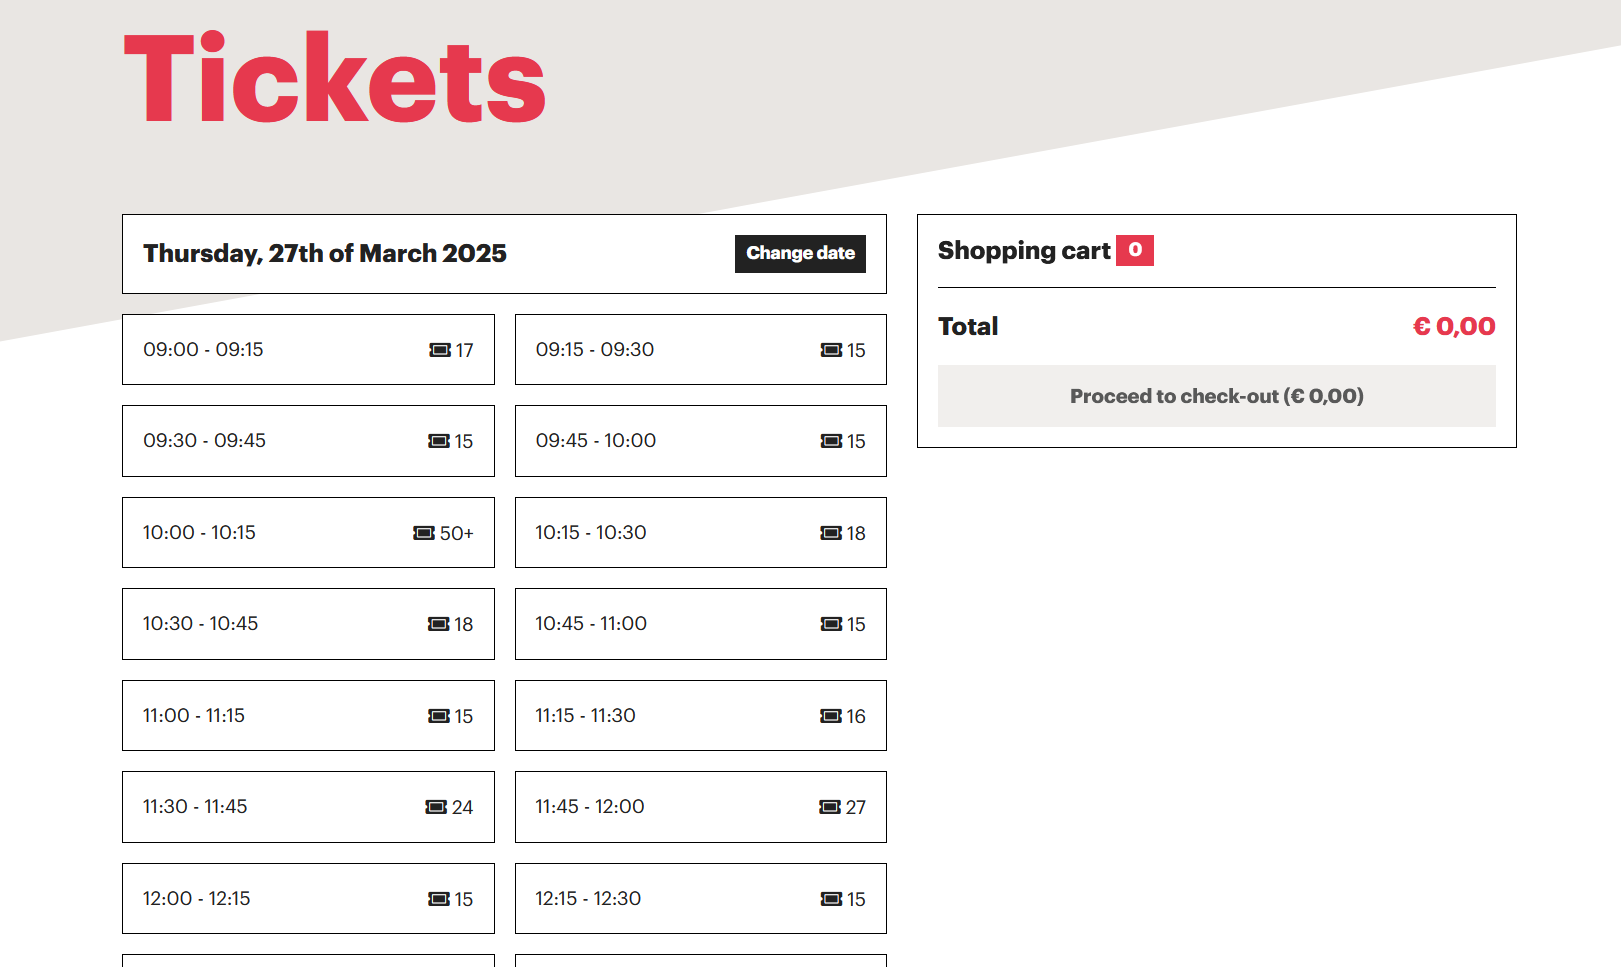
Task: Click the Thursday, 27th of March 2025 heading
Action: click(x=325, y=254)
